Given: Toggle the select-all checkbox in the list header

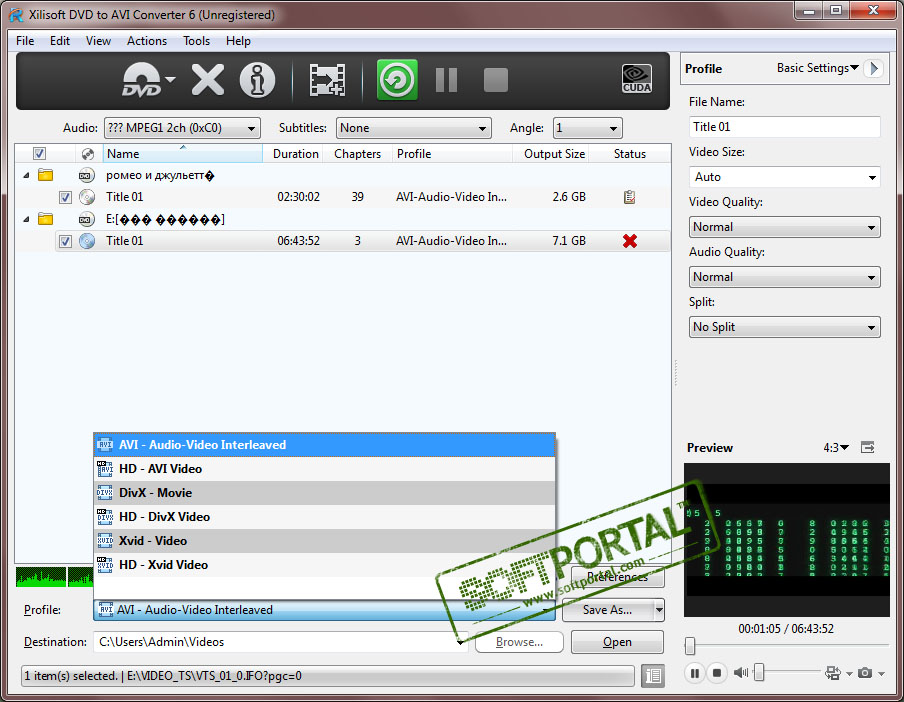Looking at the screenshot, I should (39, 153).
